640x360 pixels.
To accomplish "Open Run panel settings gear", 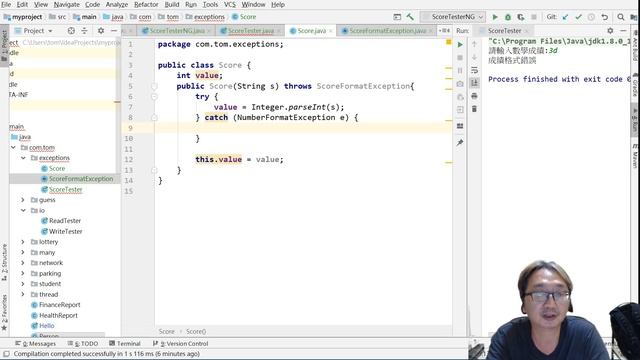I will point(610,31).
